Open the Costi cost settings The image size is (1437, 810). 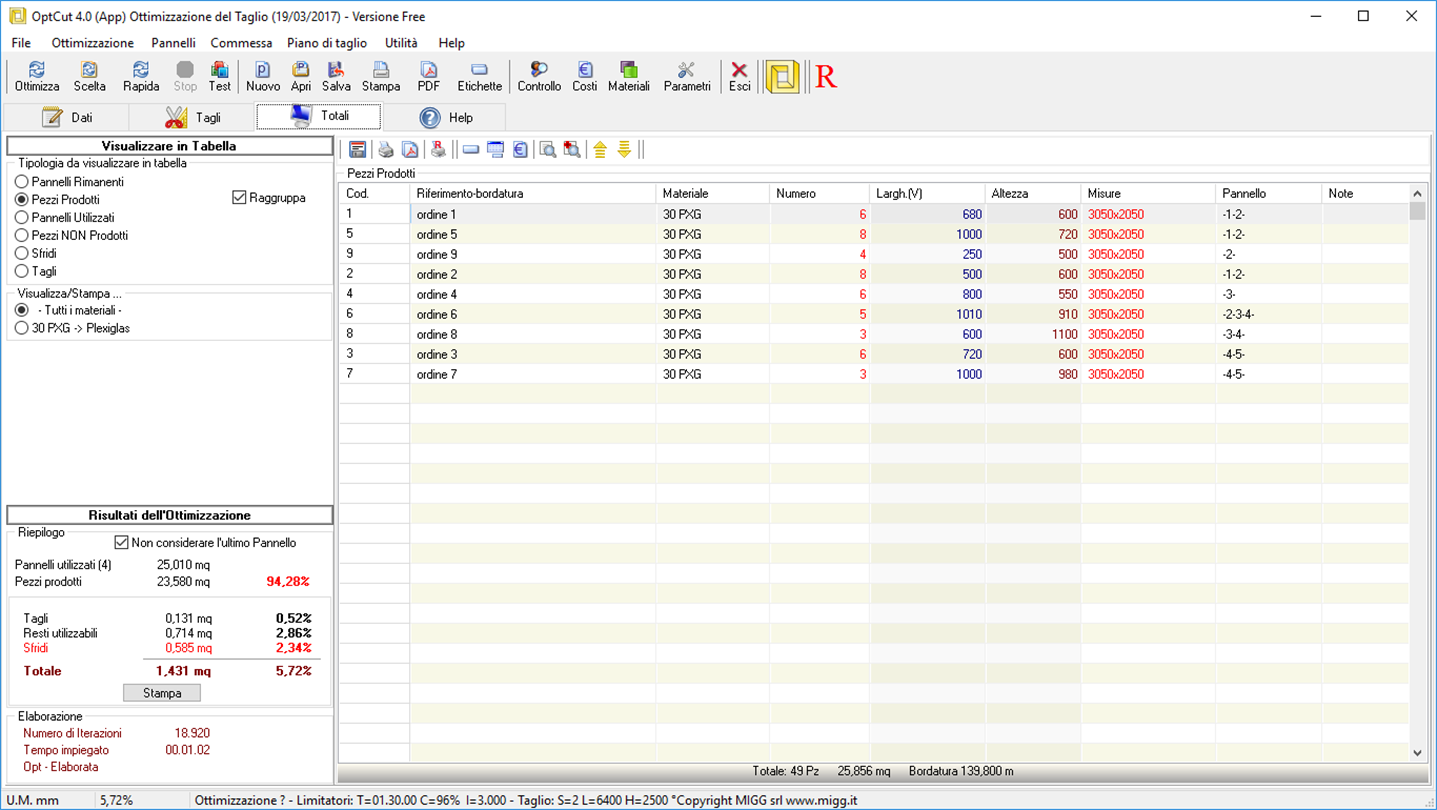584,76
